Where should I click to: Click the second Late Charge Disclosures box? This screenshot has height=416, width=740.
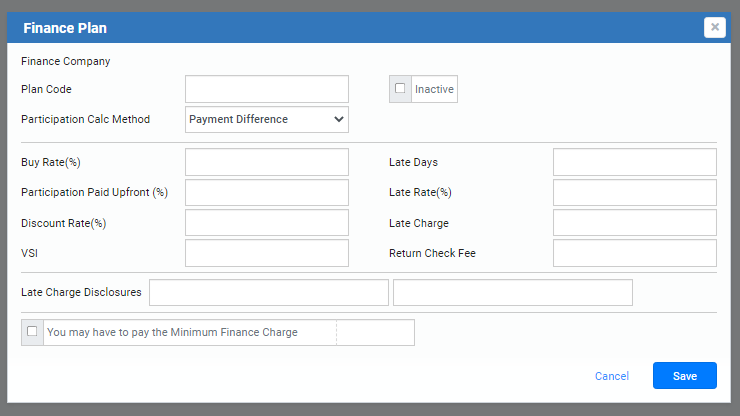coord(513,292)
